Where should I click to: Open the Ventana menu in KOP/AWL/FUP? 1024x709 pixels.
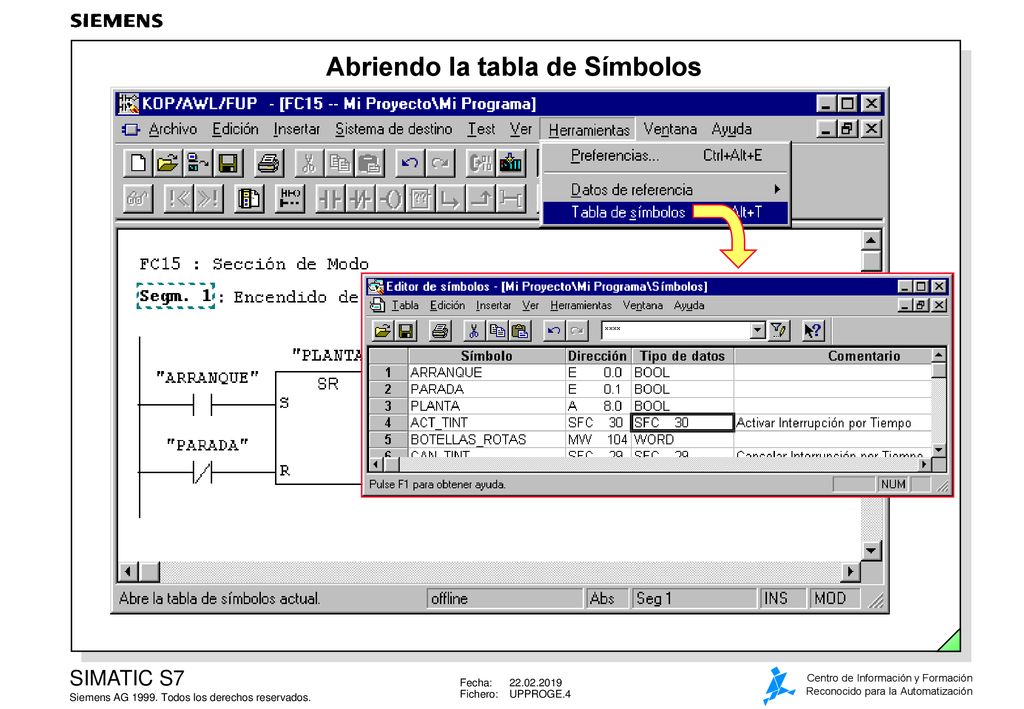[x=670, y=129]
